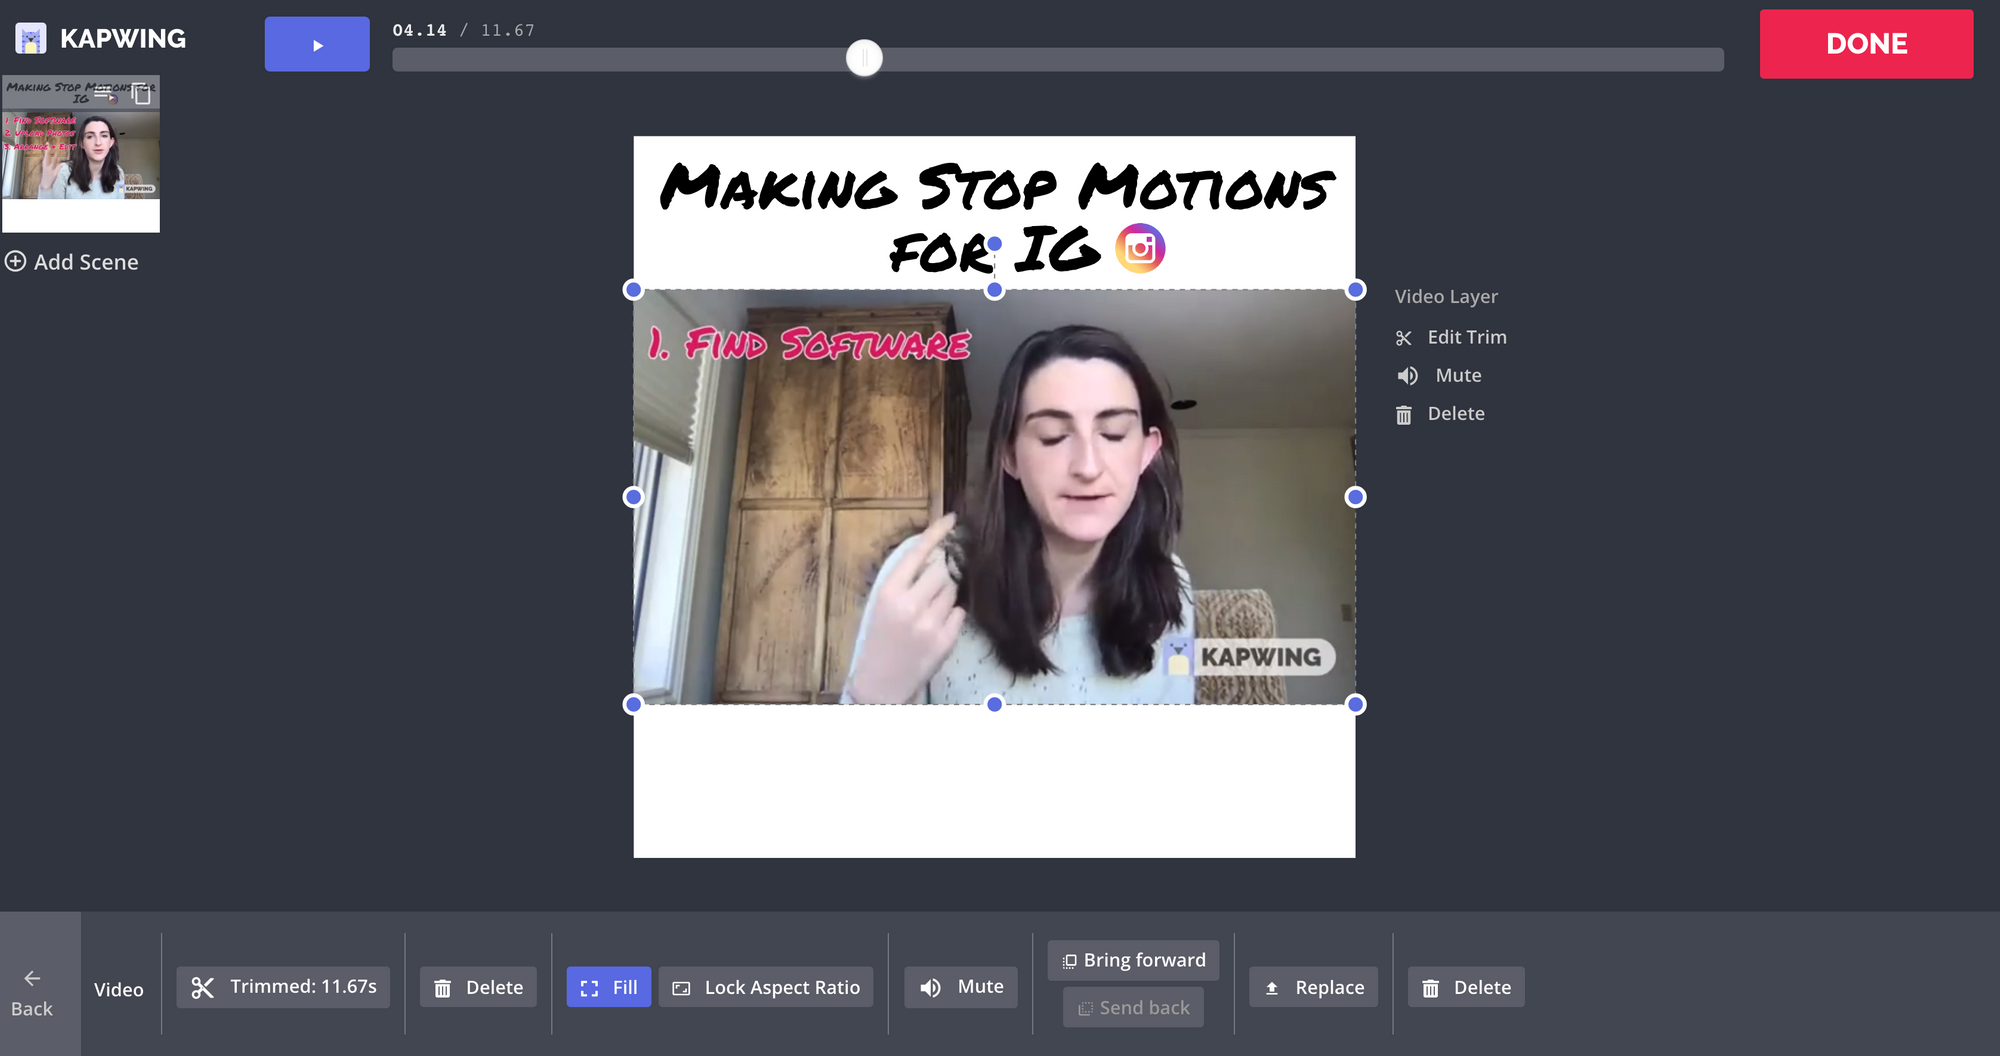2000x1056 pixels.
Task: Open the Trimmed: 11.67s trim editor
Action: click(283, 987)
